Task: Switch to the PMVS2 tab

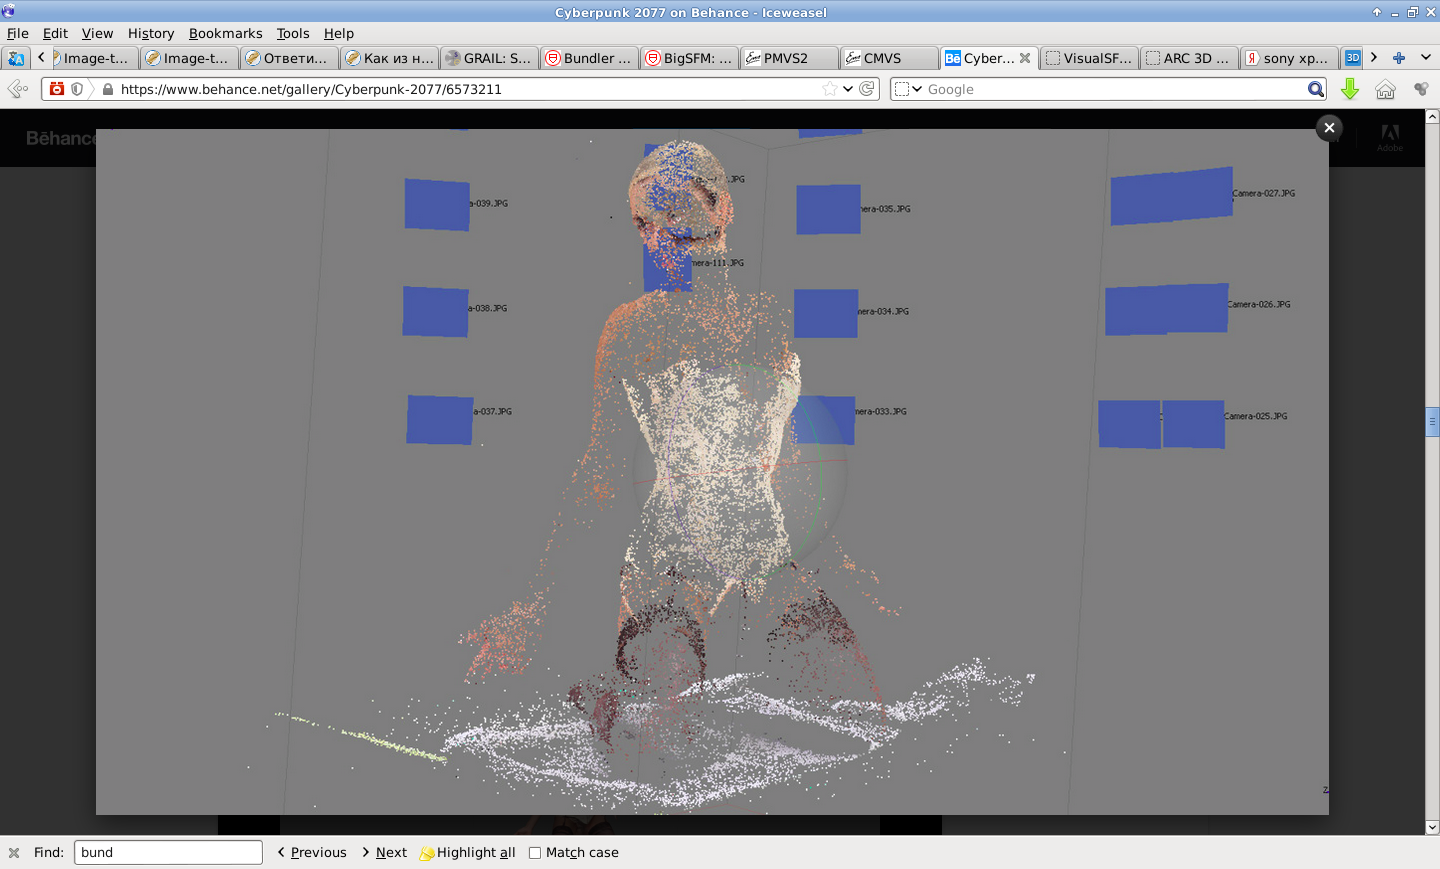Action: [x=788, y=58]
